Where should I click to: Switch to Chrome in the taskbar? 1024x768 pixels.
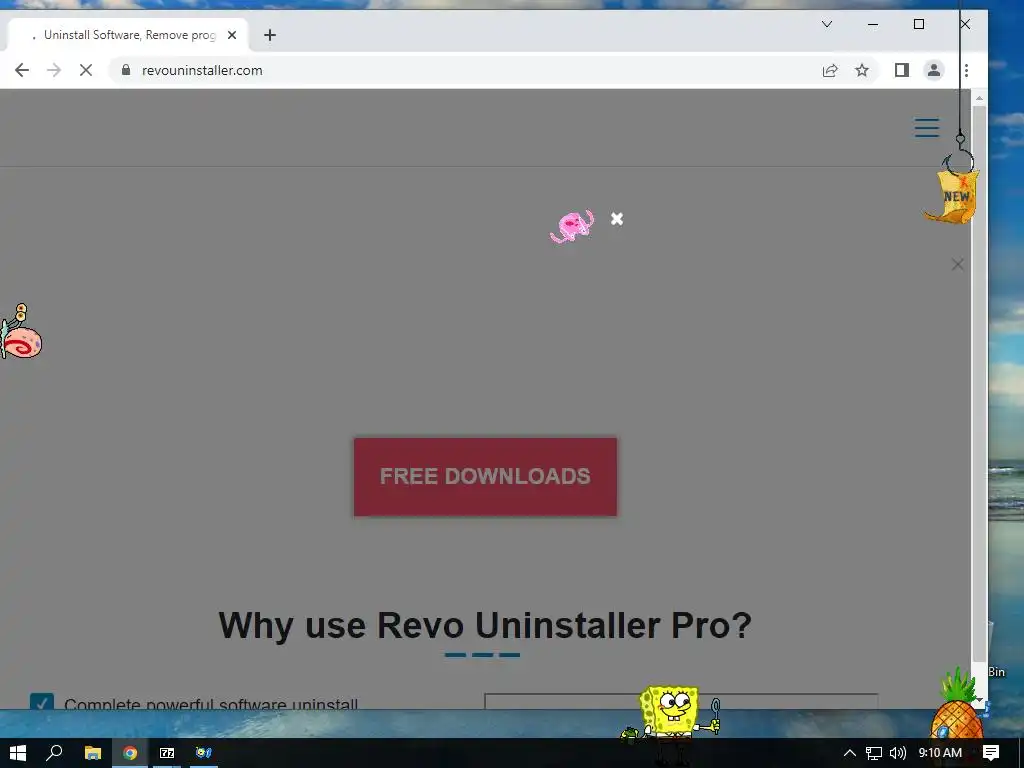point(130,753)
